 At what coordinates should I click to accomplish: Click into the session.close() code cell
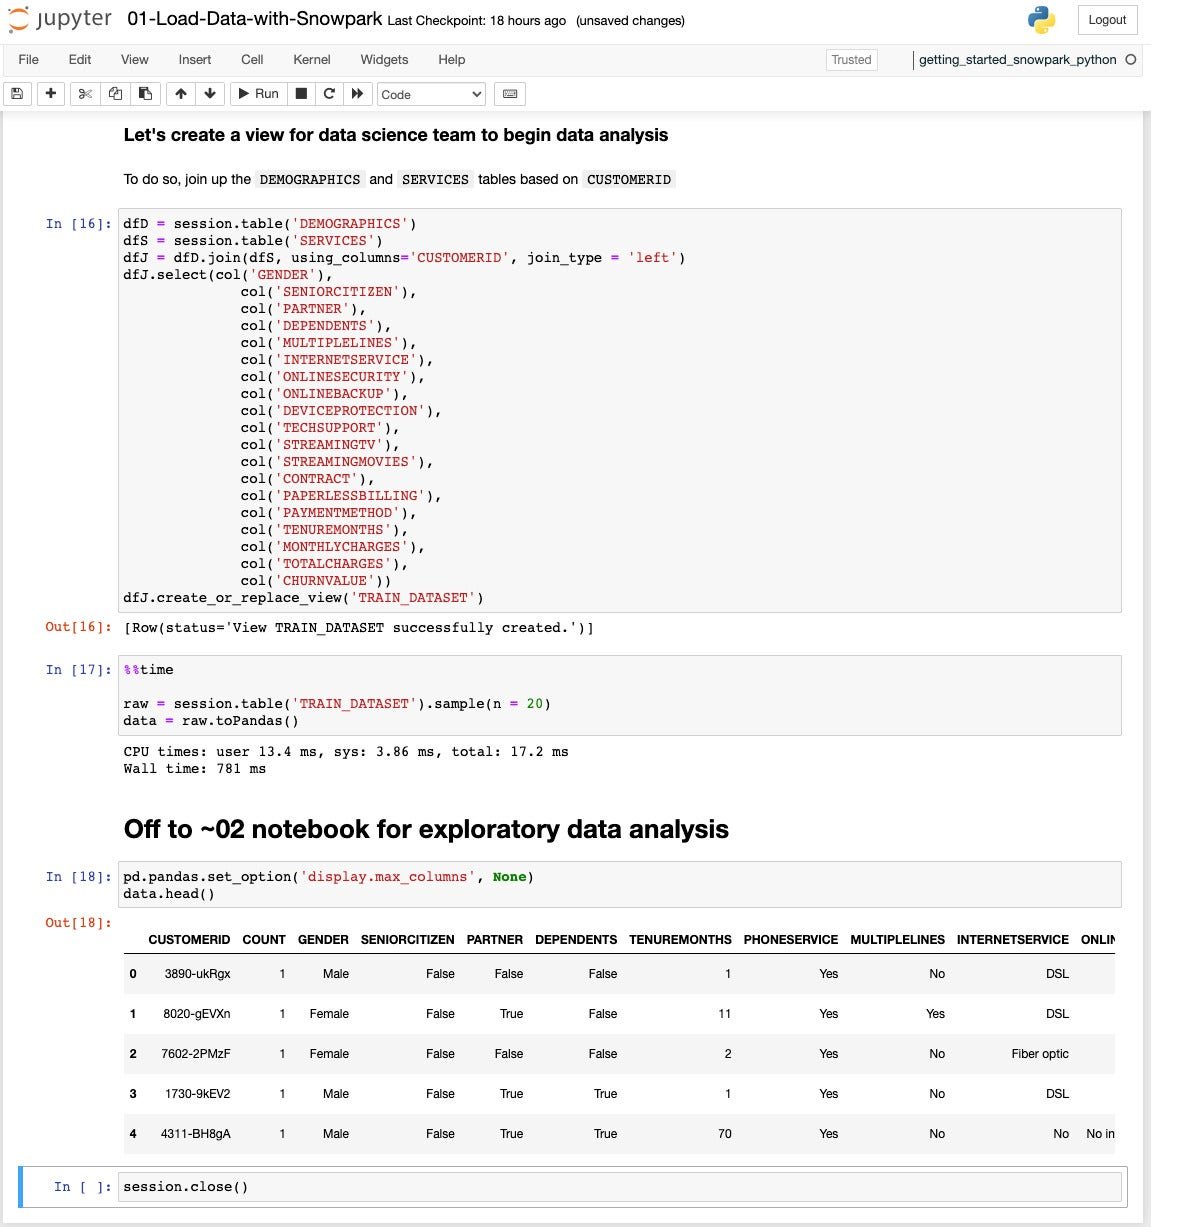[620, 1187]
